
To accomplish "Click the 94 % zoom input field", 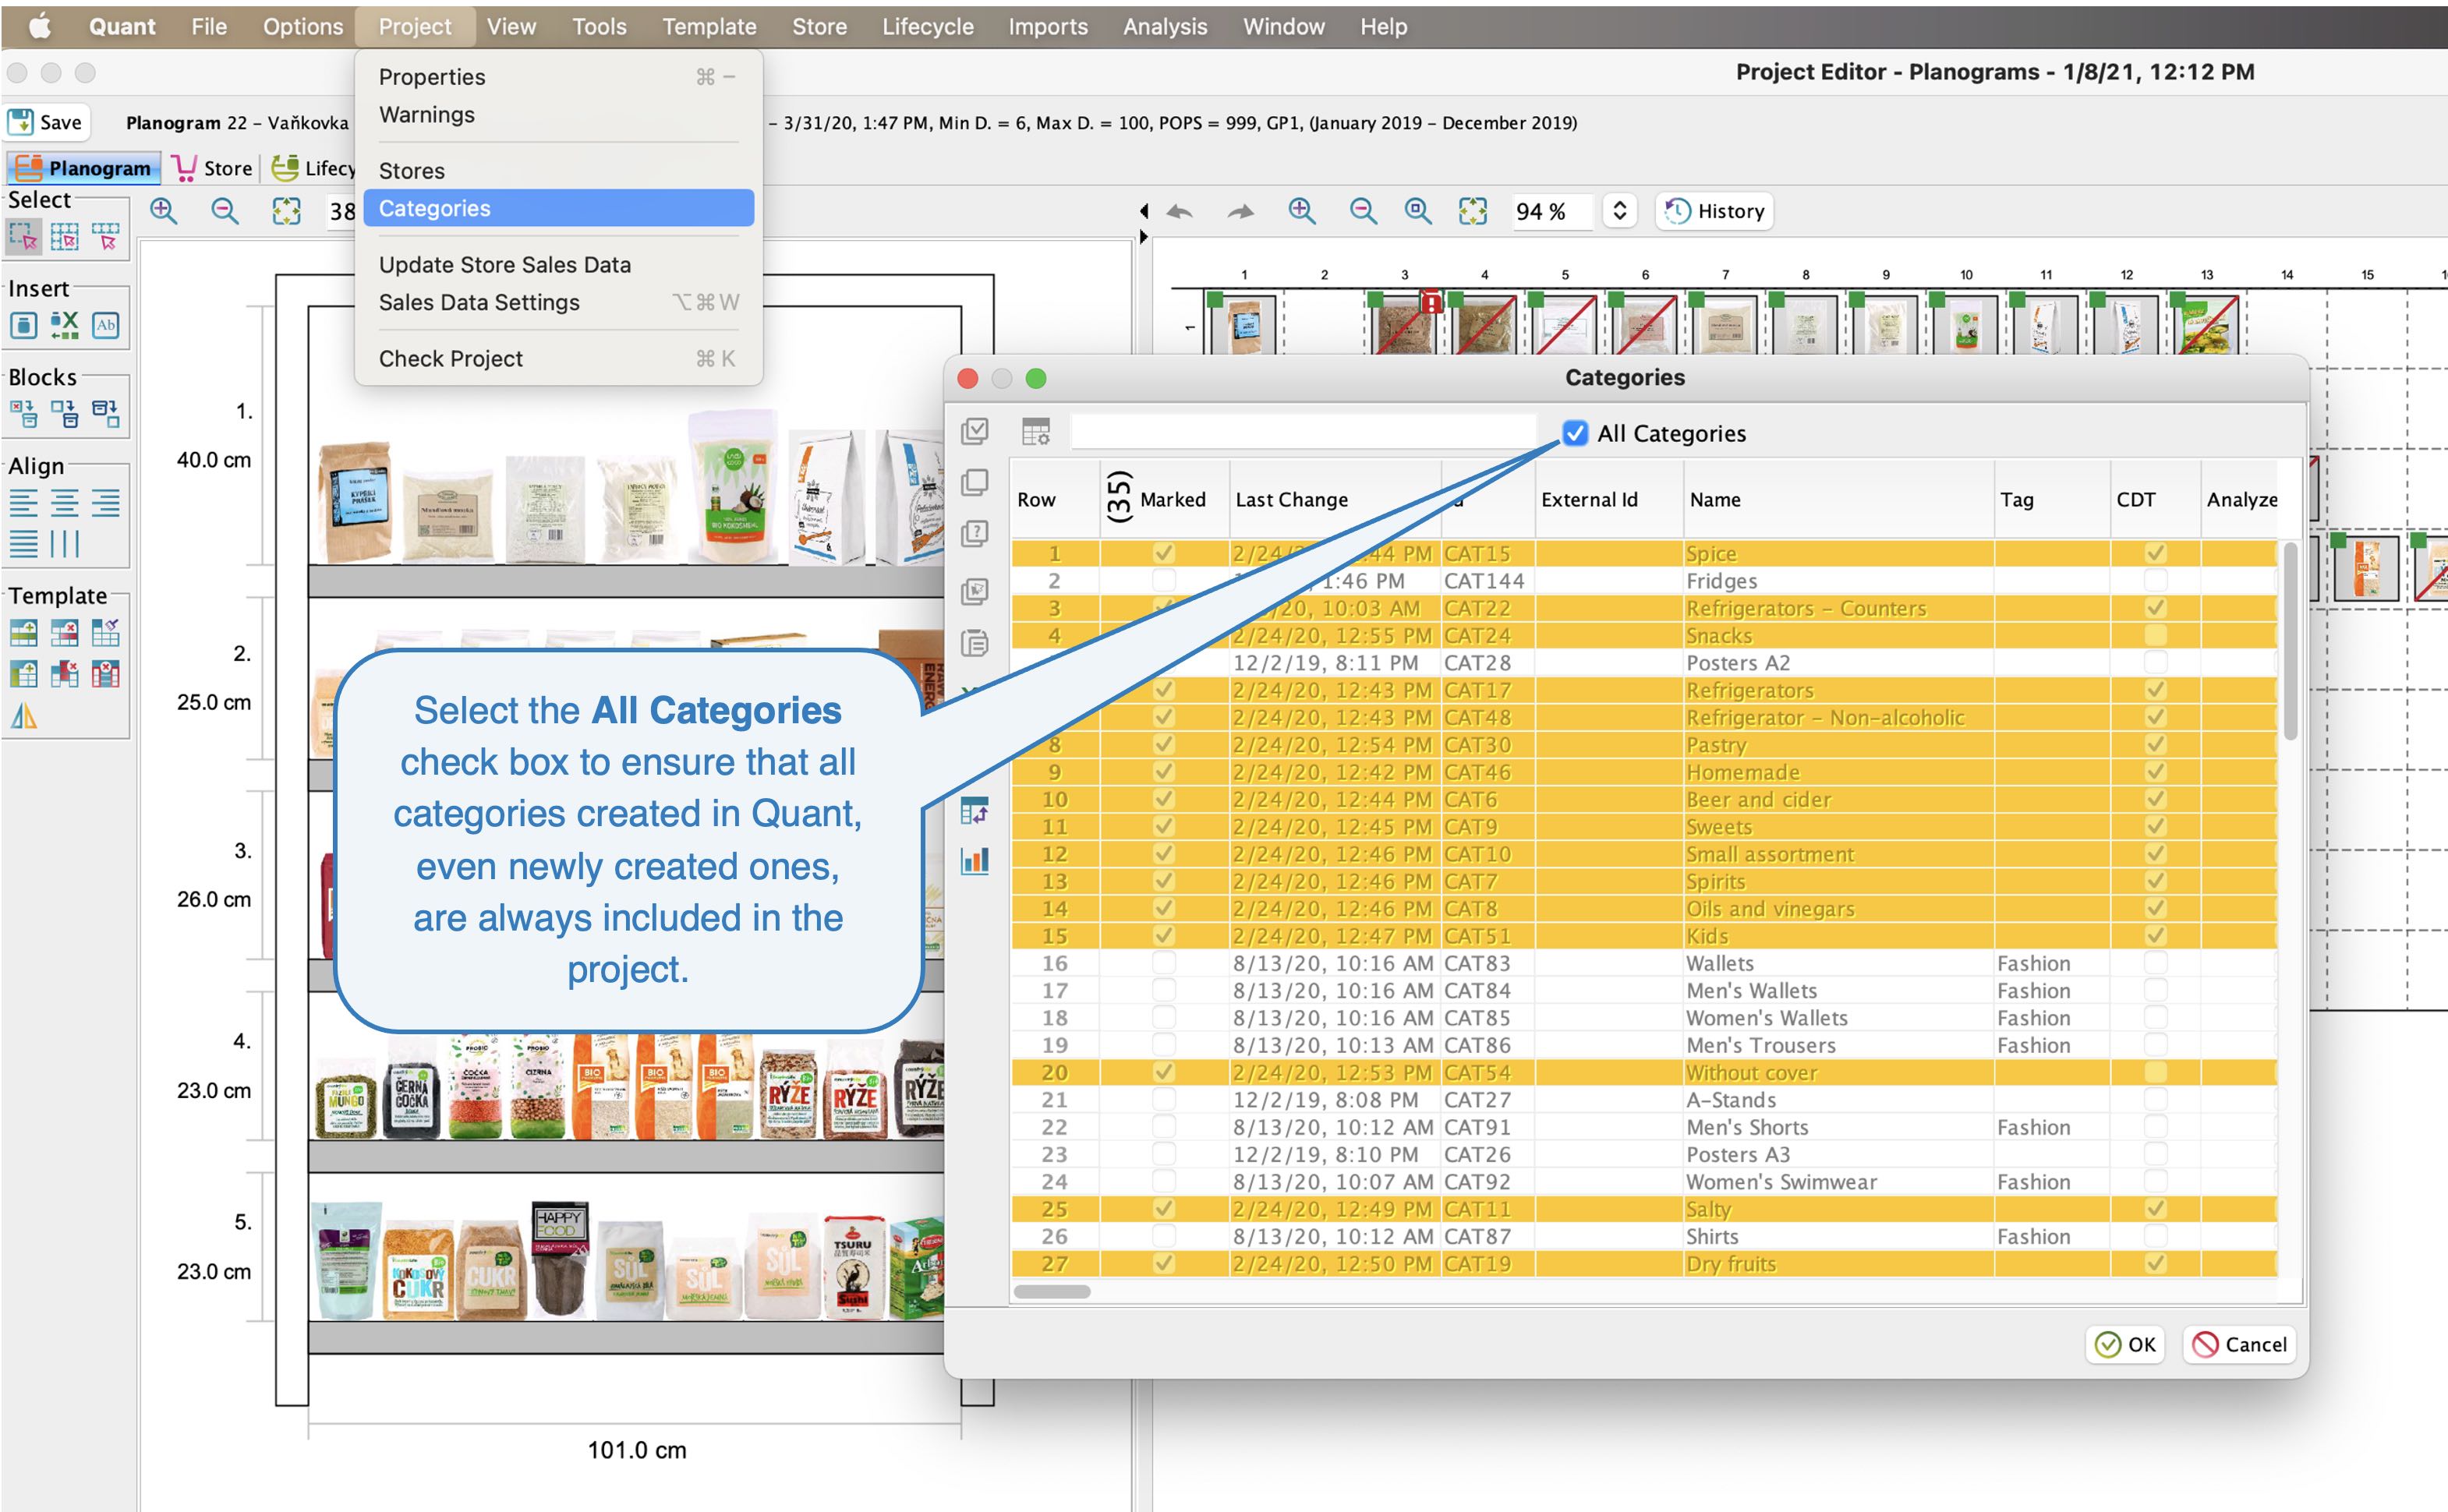I will [x=1552, y=211].
